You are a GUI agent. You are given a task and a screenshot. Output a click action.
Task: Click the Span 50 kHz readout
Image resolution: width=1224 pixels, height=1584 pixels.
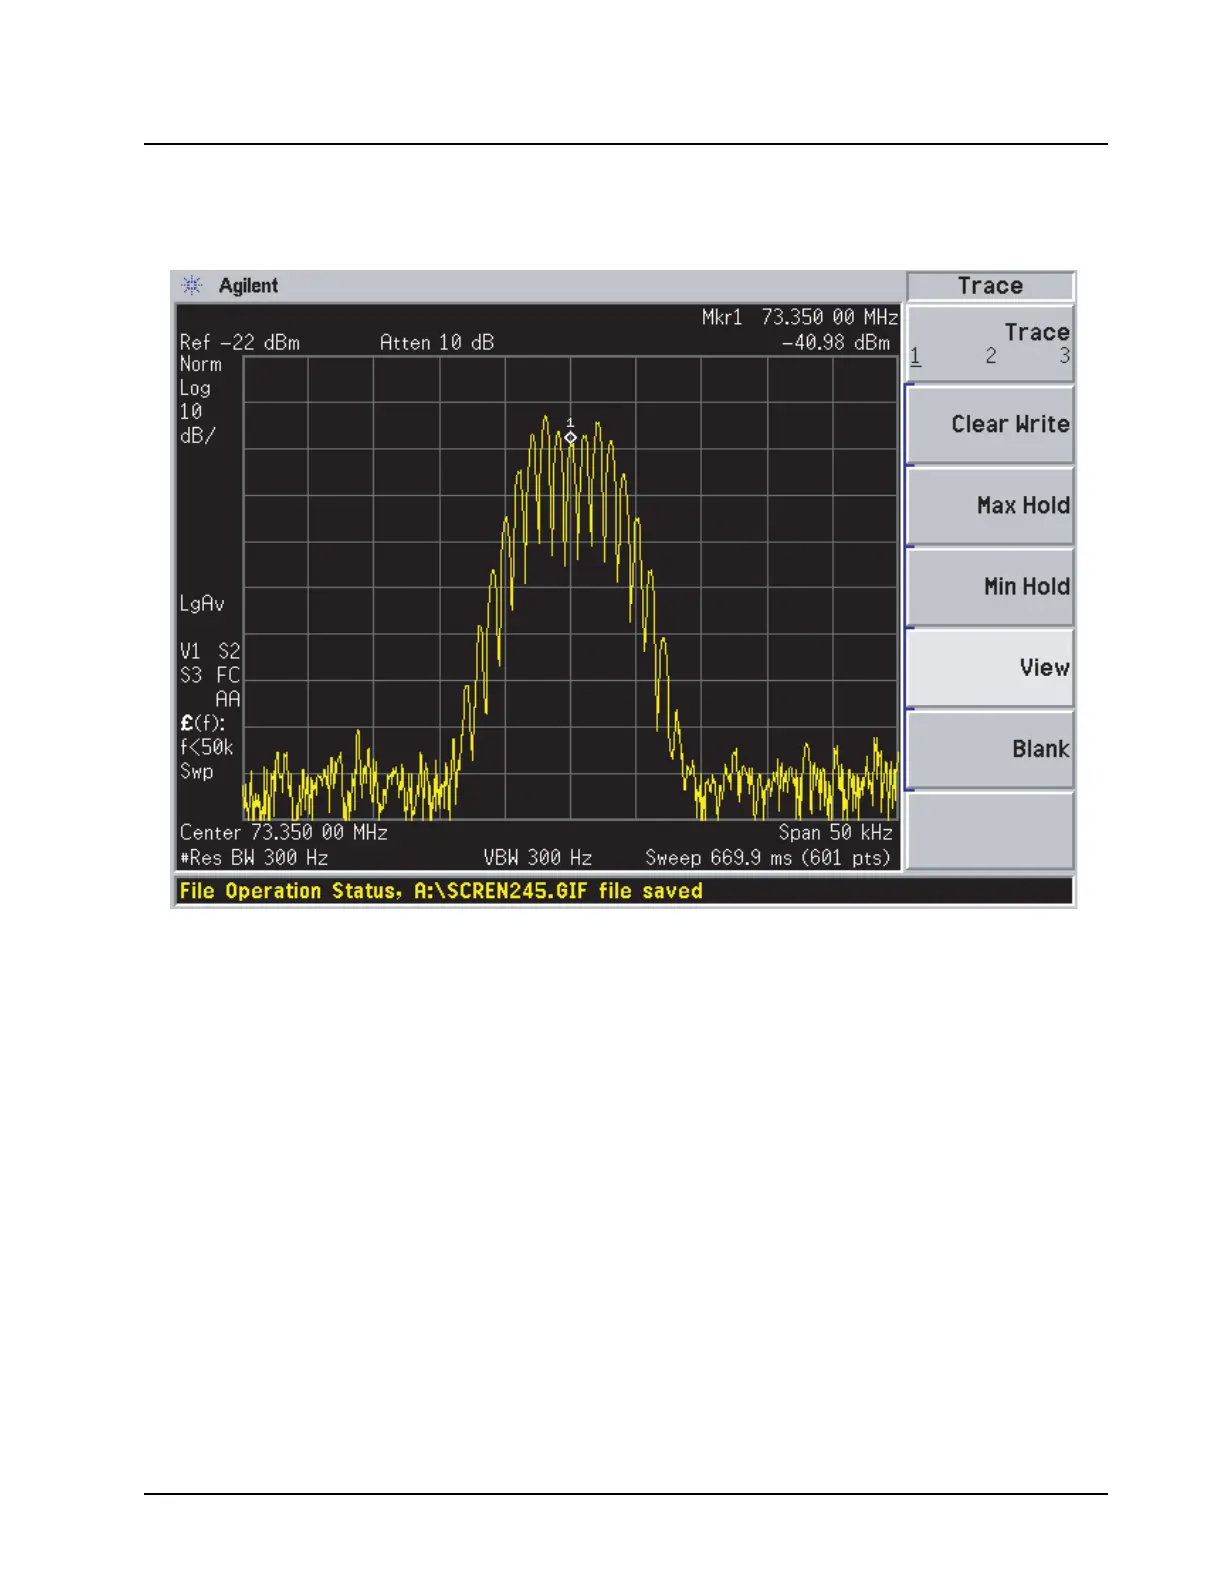835,833
